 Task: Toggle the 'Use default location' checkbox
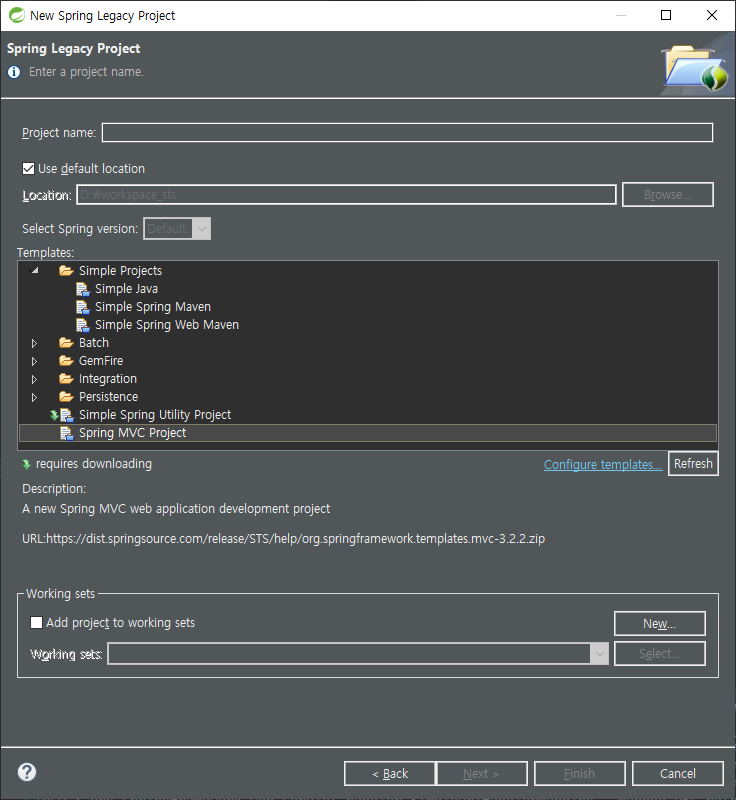coord(29,168)
